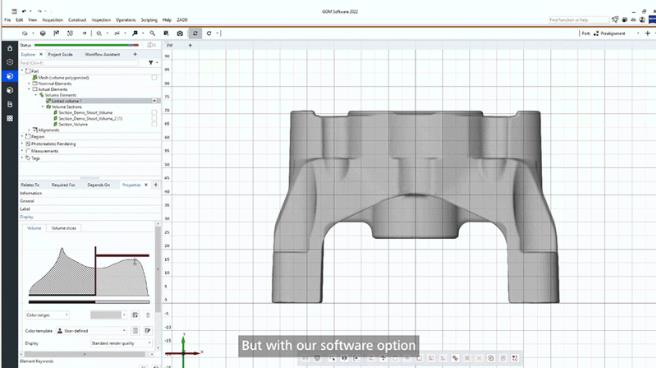Image resolution: width=656 pixels, height=373 pixels.
Task: Click the user profile icon at top right
Action: click(642, 20)
